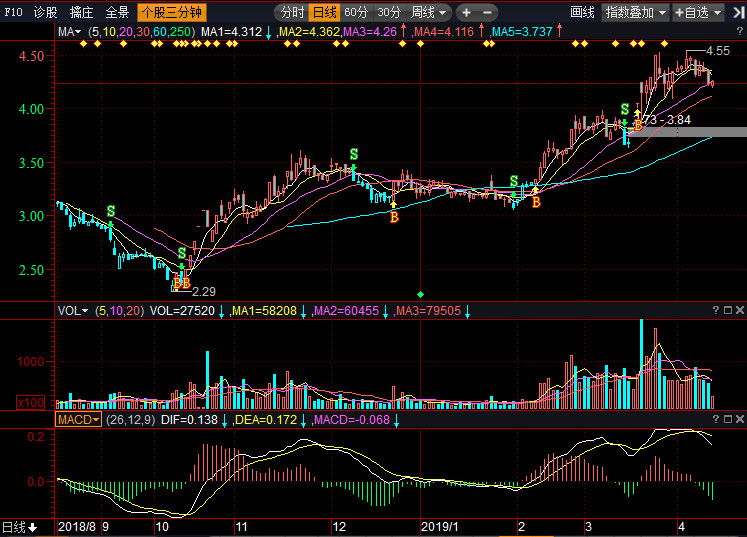Switch to 分时 intraday view
747x537 pixels.
point(291,13)
